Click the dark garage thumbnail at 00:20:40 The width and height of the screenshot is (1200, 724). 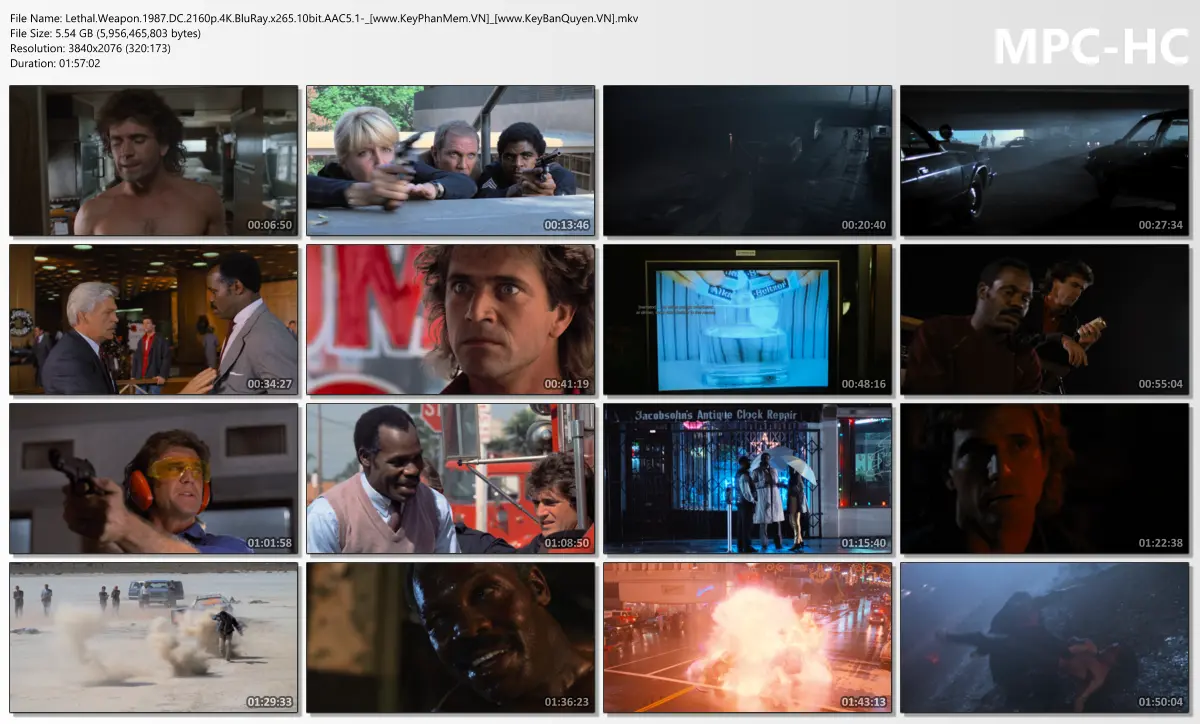(x=747, y=160)
